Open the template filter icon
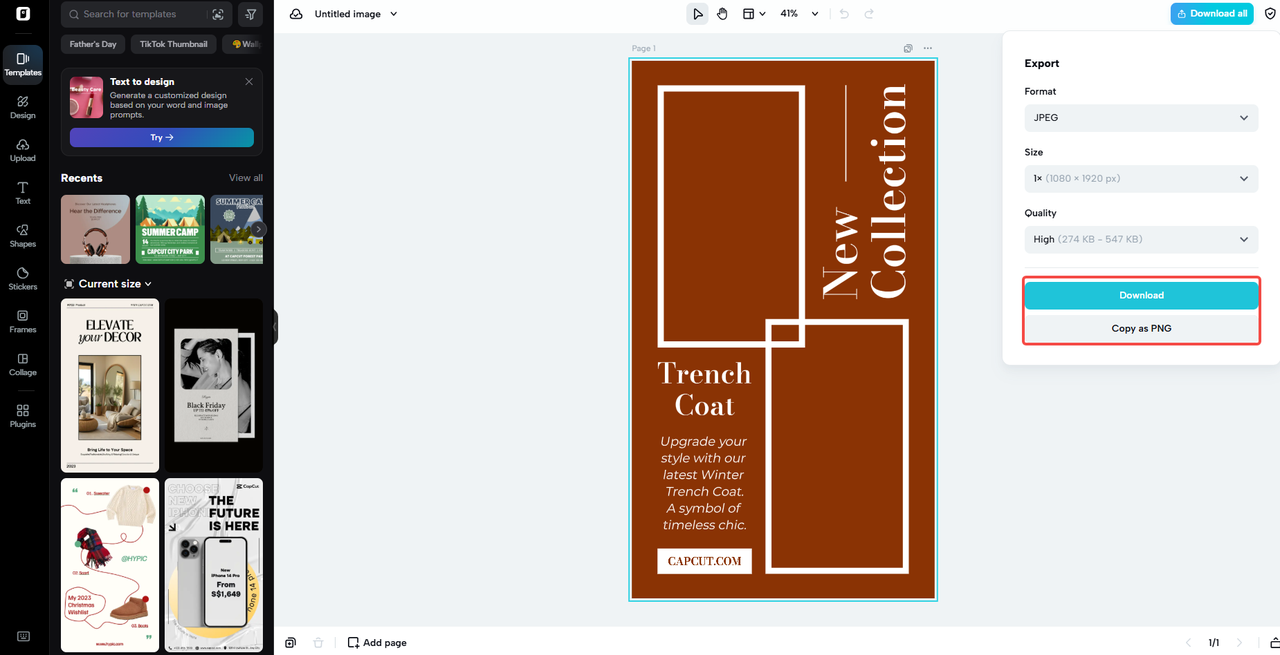Image resolution: width=1280 pixels, height=655 pixels. coord(250,14)
